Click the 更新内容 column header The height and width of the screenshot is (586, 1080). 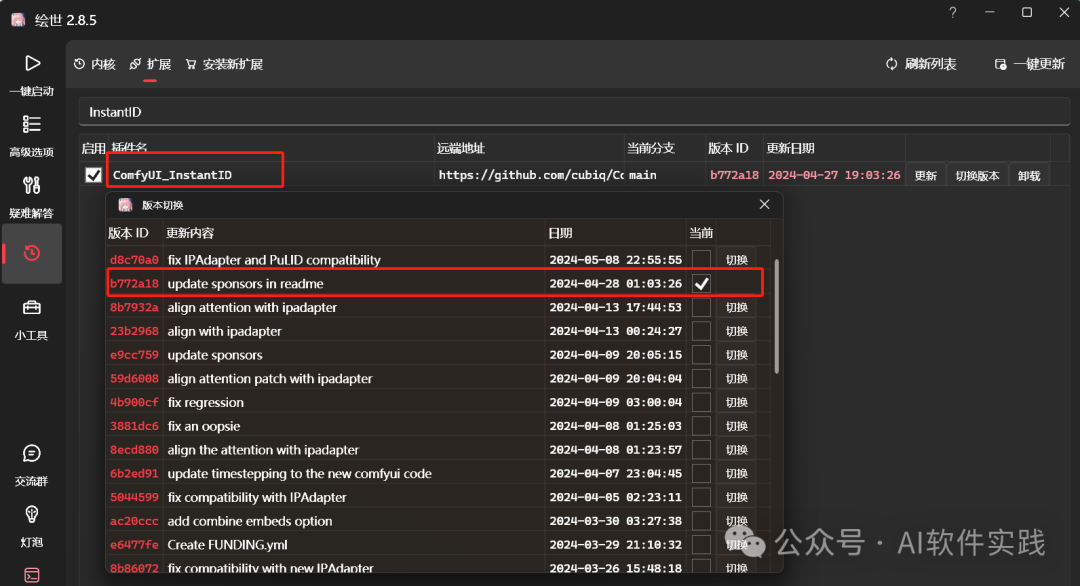pyautogui.click(x=190, y=233)
